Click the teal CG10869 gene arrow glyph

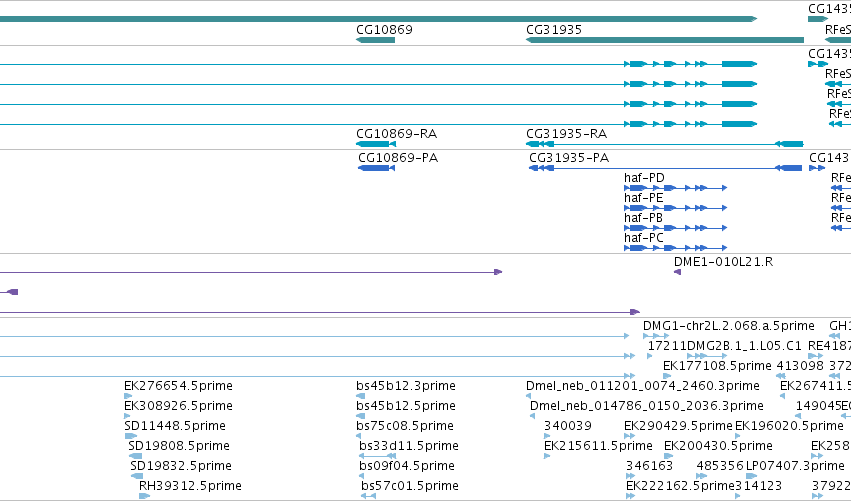(x=375, y=40)
